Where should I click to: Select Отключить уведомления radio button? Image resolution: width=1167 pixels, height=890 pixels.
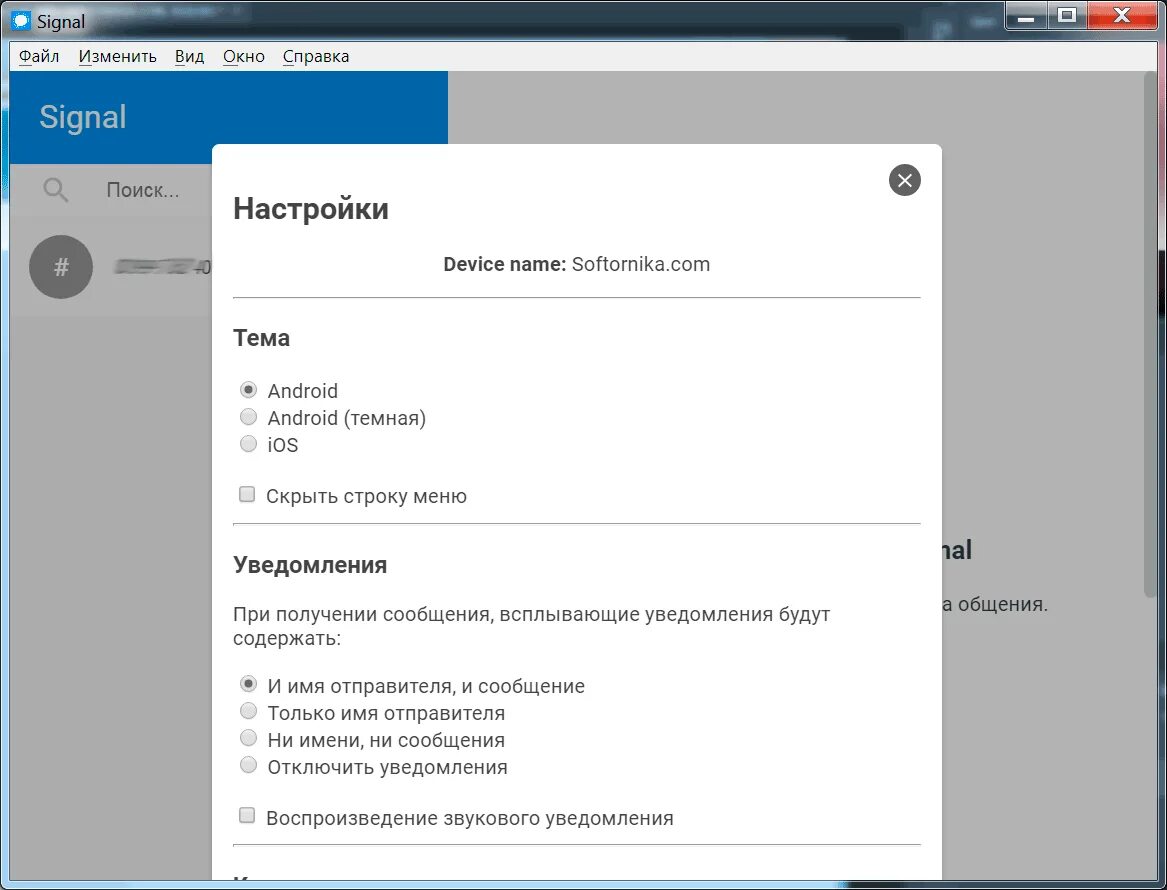(249, 764)
